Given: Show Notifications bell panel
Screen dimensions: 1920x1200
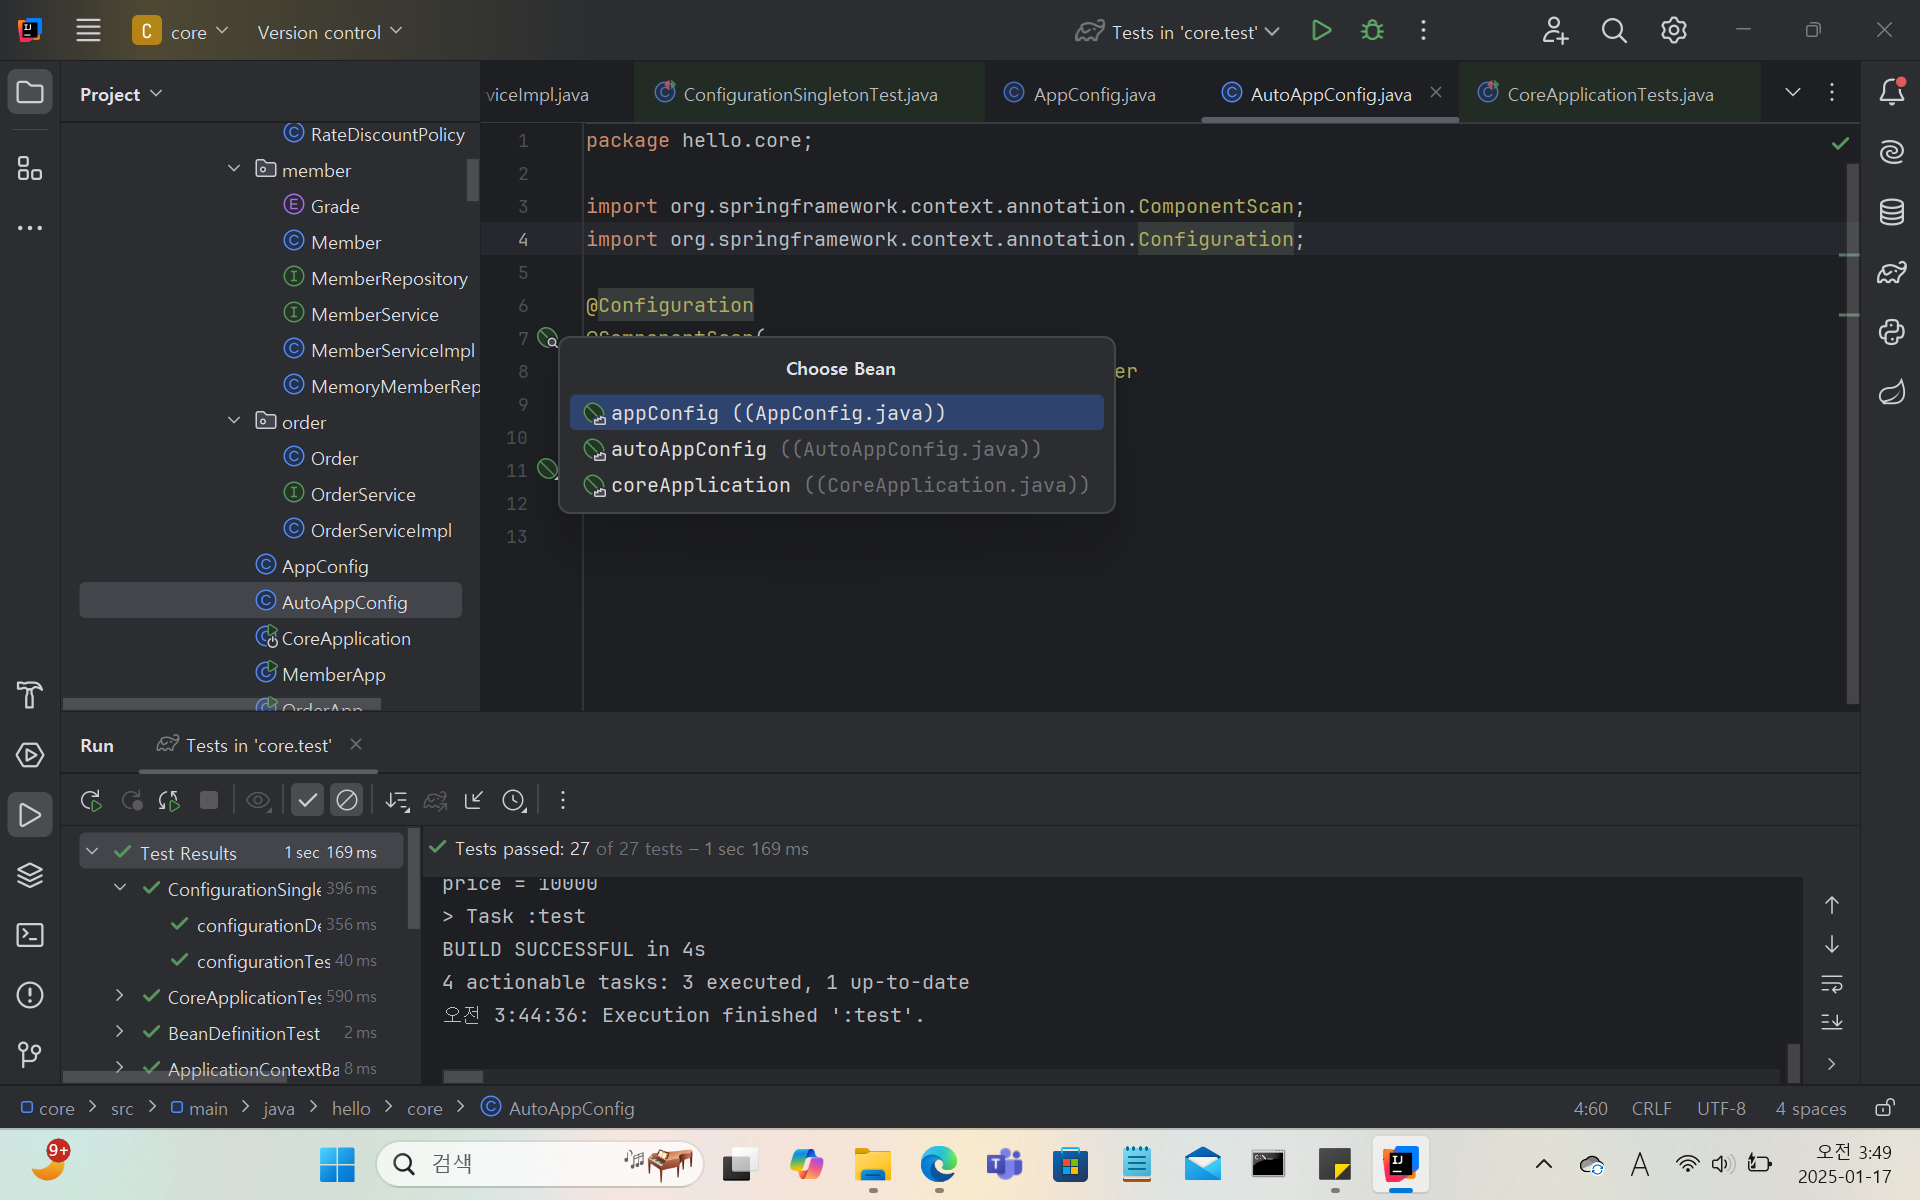Looking at the screenshot, I should point(1891,92).
